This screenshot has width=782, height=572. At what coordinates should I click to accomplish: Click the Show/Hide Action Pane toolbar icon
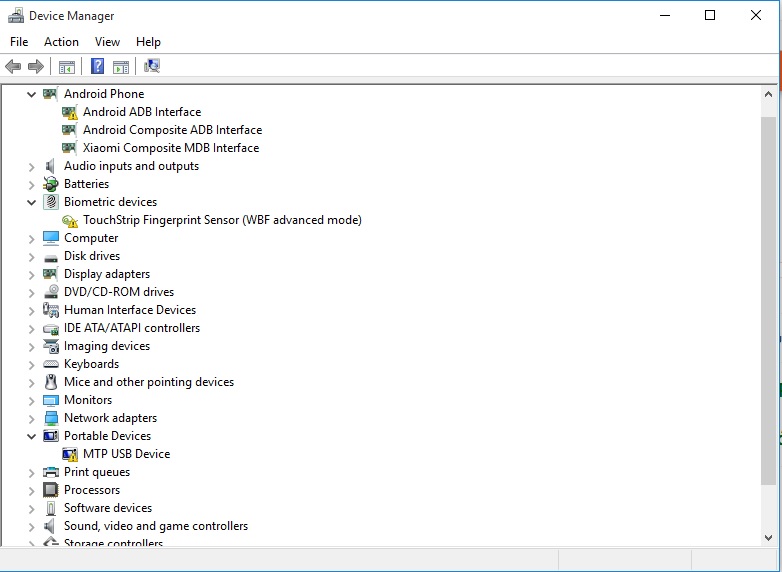pyautogui.click(x=121, y=67)
